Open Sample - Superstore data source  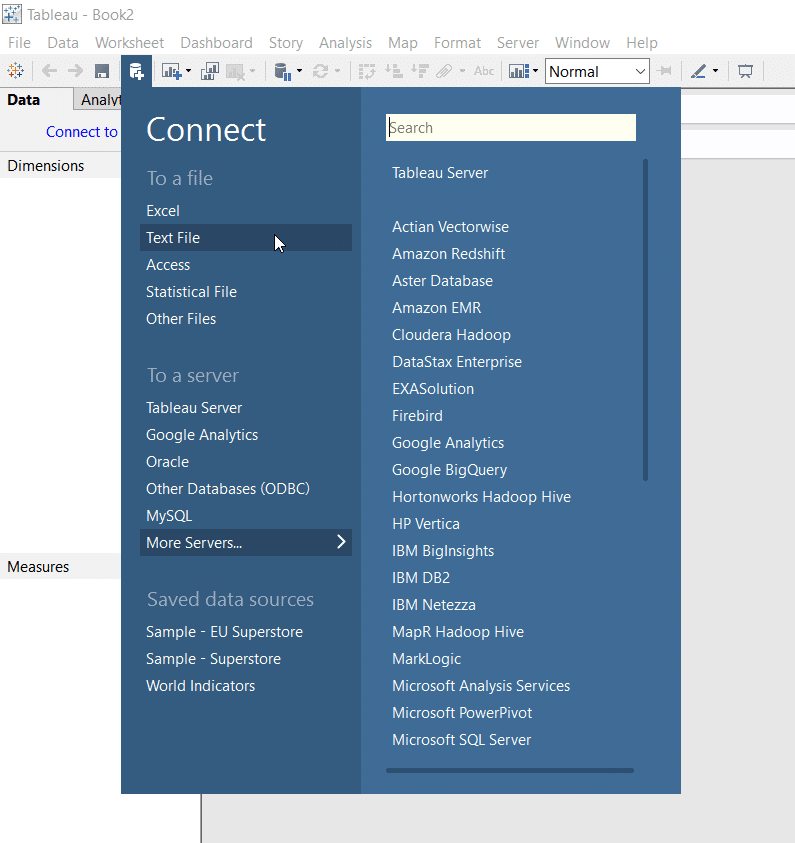tap(213, 659)
